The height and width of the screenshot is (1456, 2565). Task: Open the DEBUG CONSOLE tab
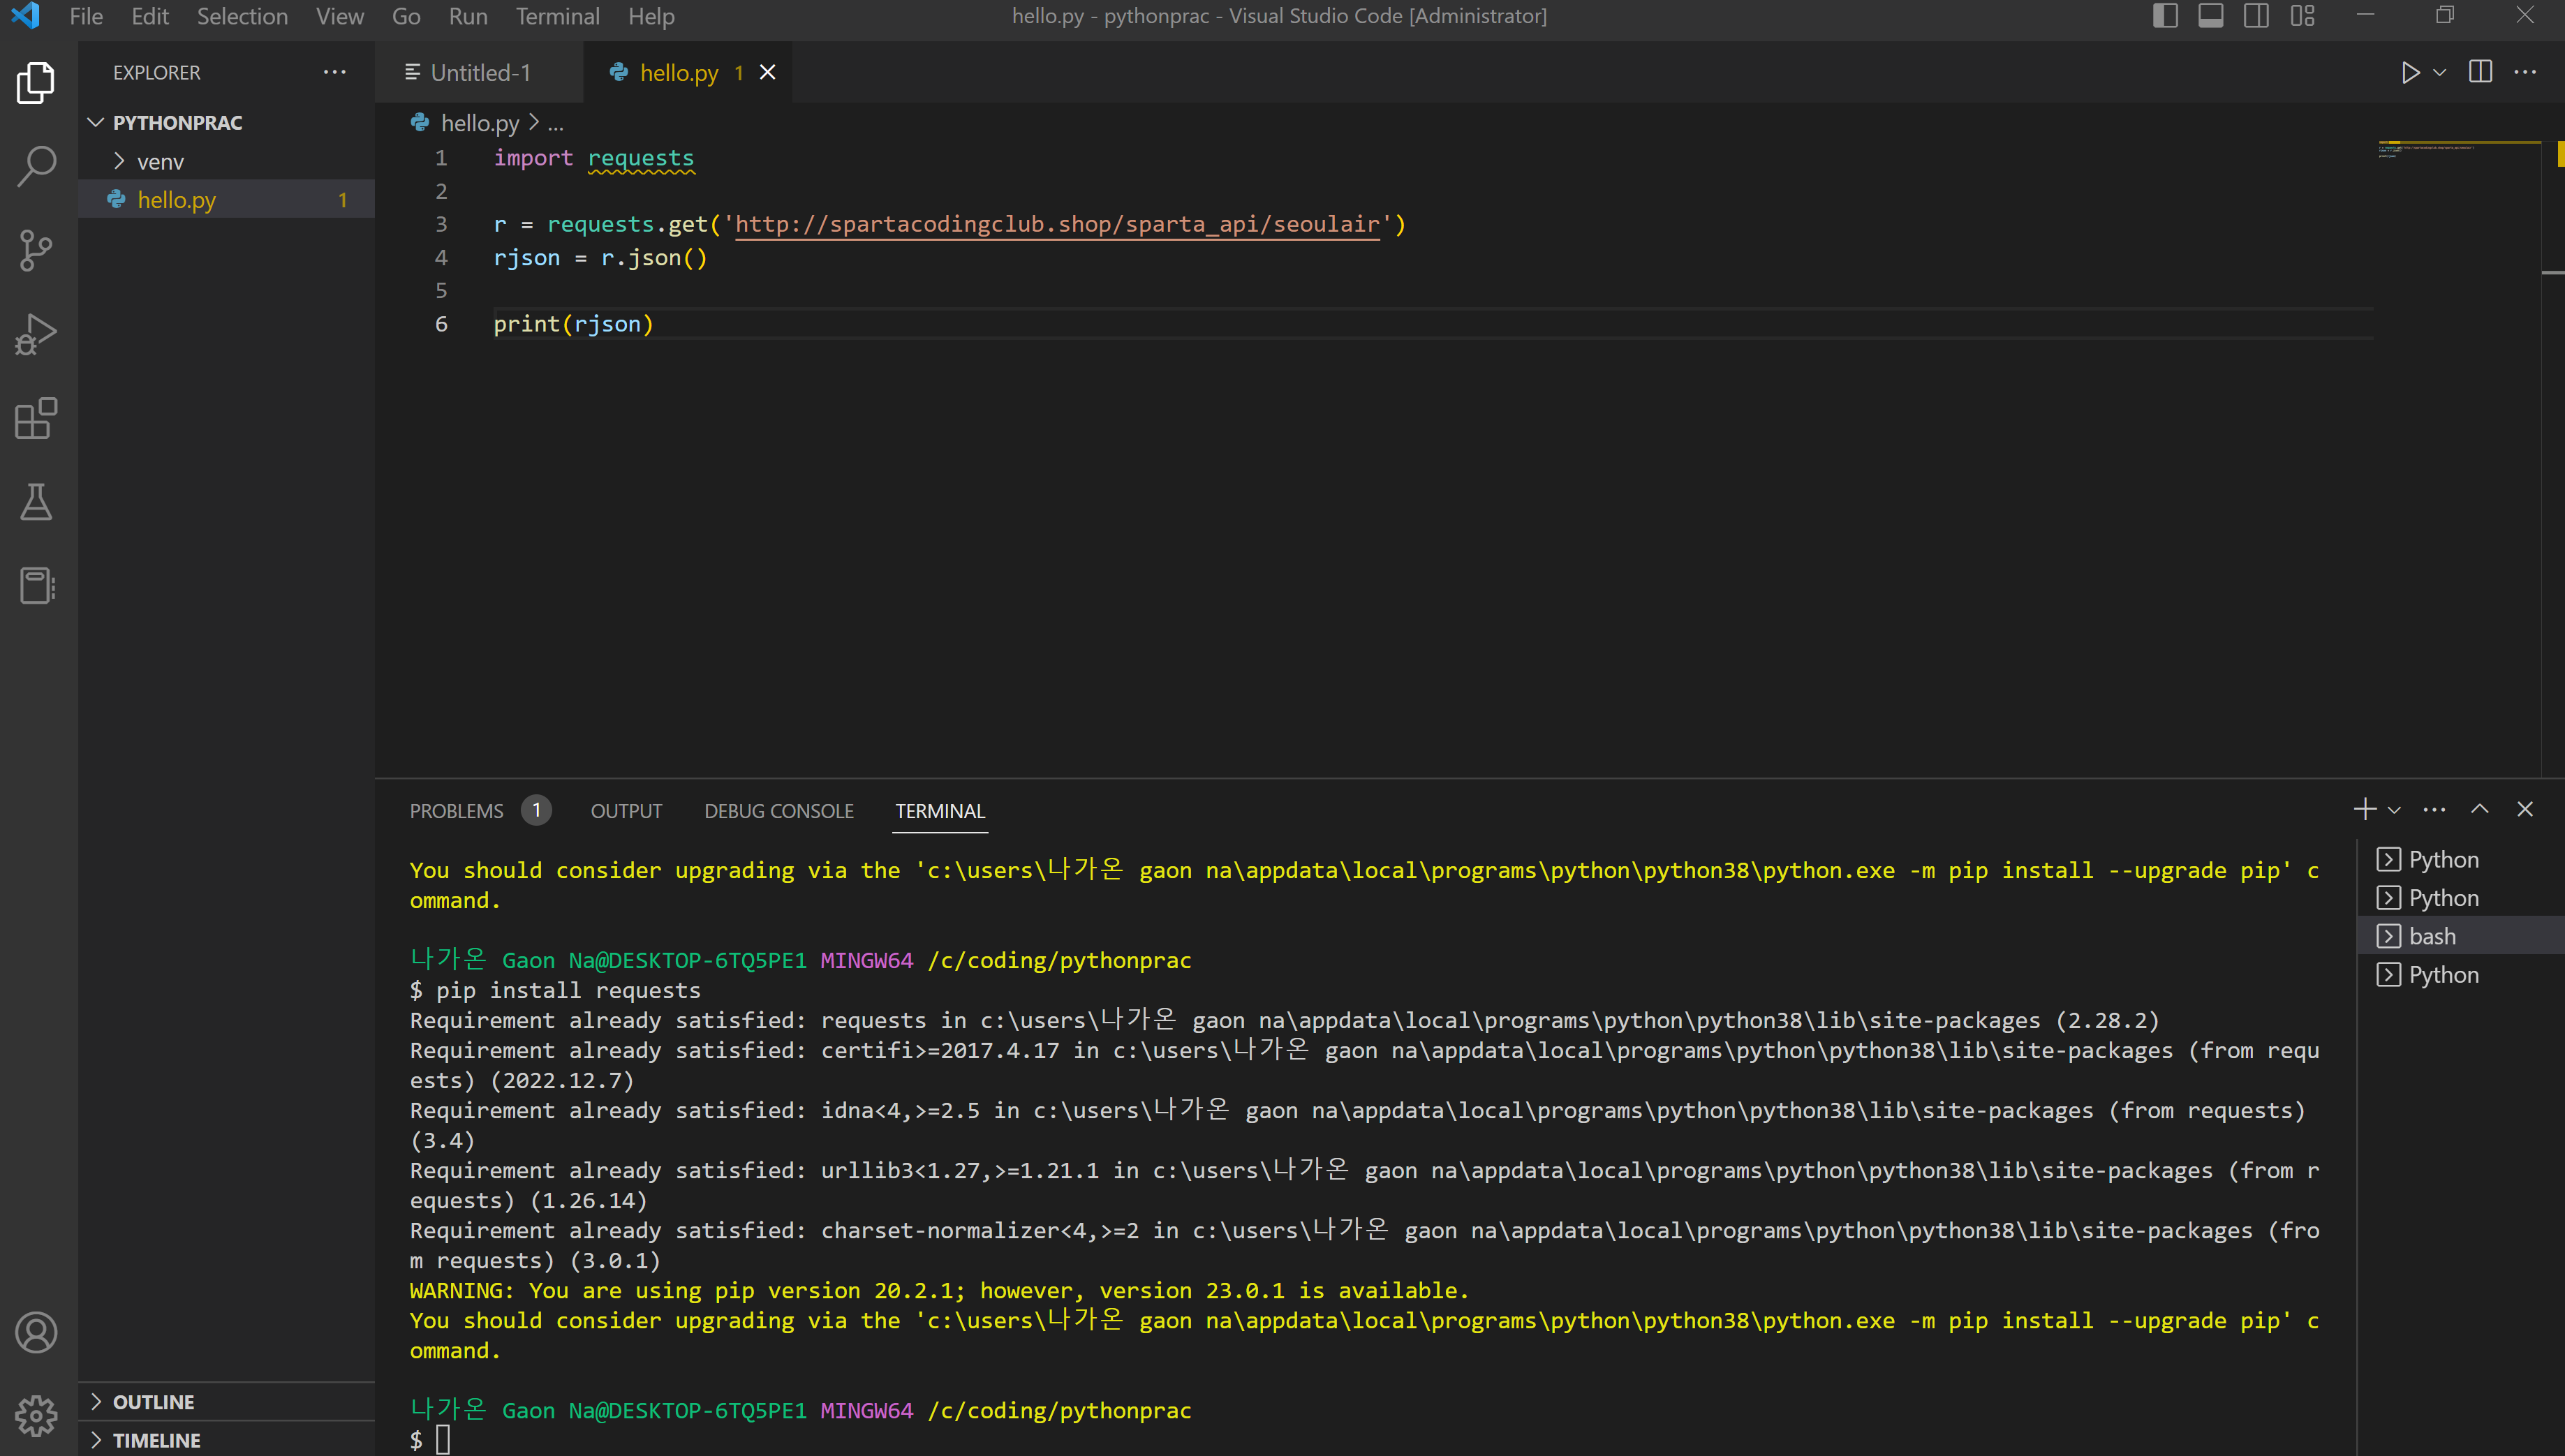[779, 811]
